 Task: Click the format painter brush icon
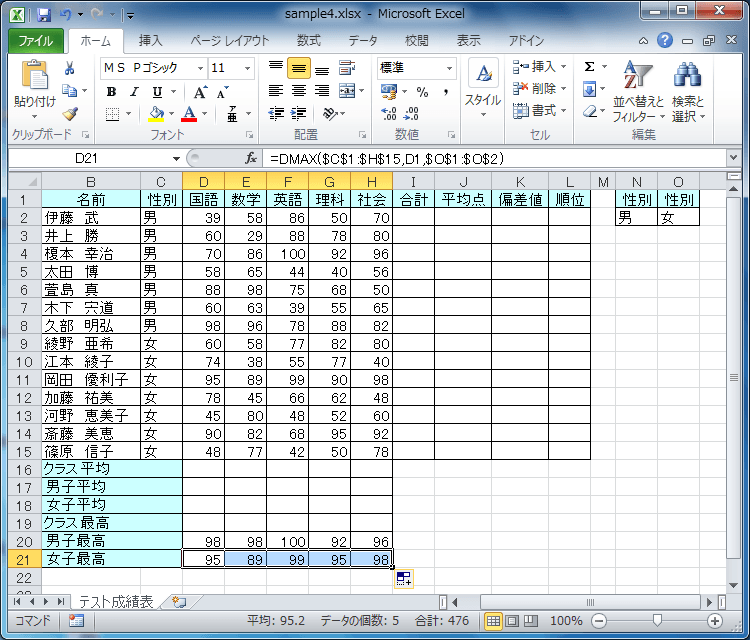click(x=70, y=114)
